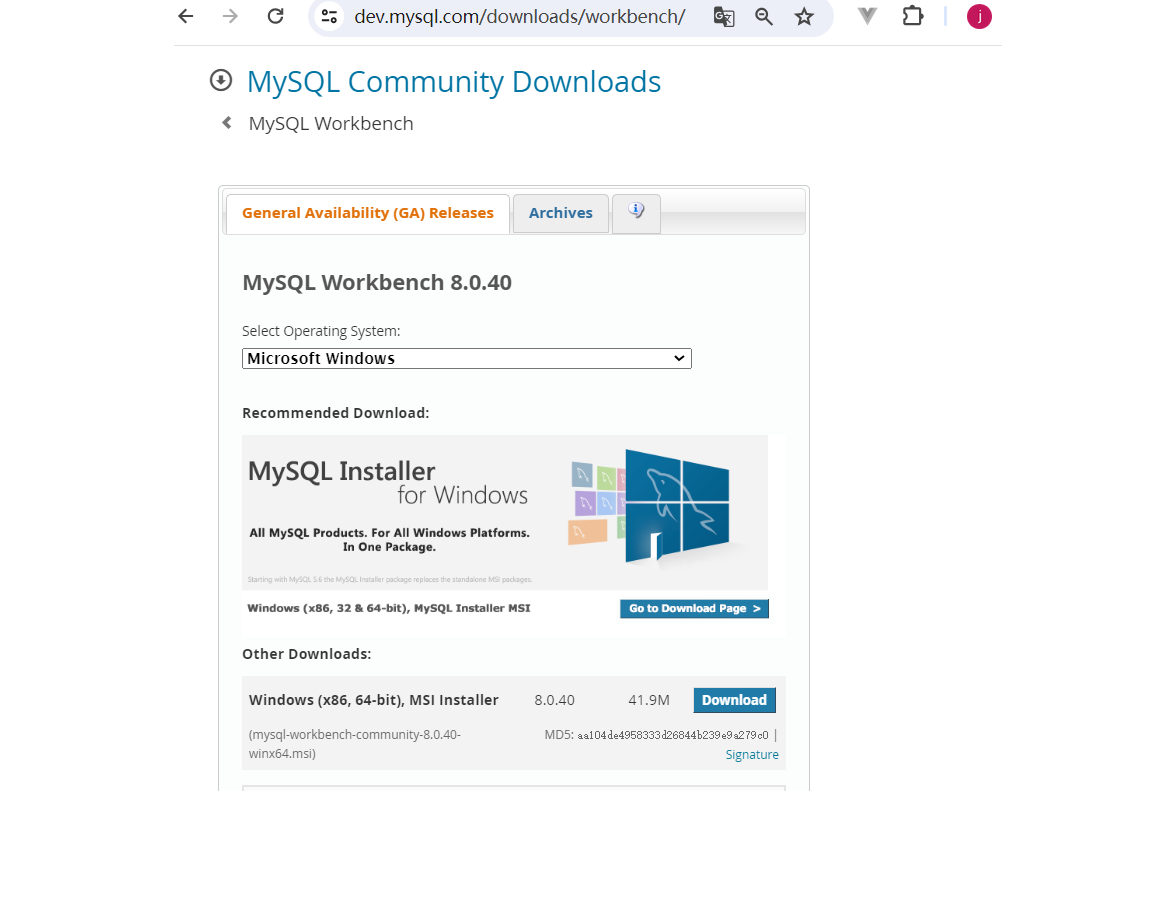The image size is (1165, 897).
Task: Click the Go to Download Page button
Action: (x=694, y=609)
